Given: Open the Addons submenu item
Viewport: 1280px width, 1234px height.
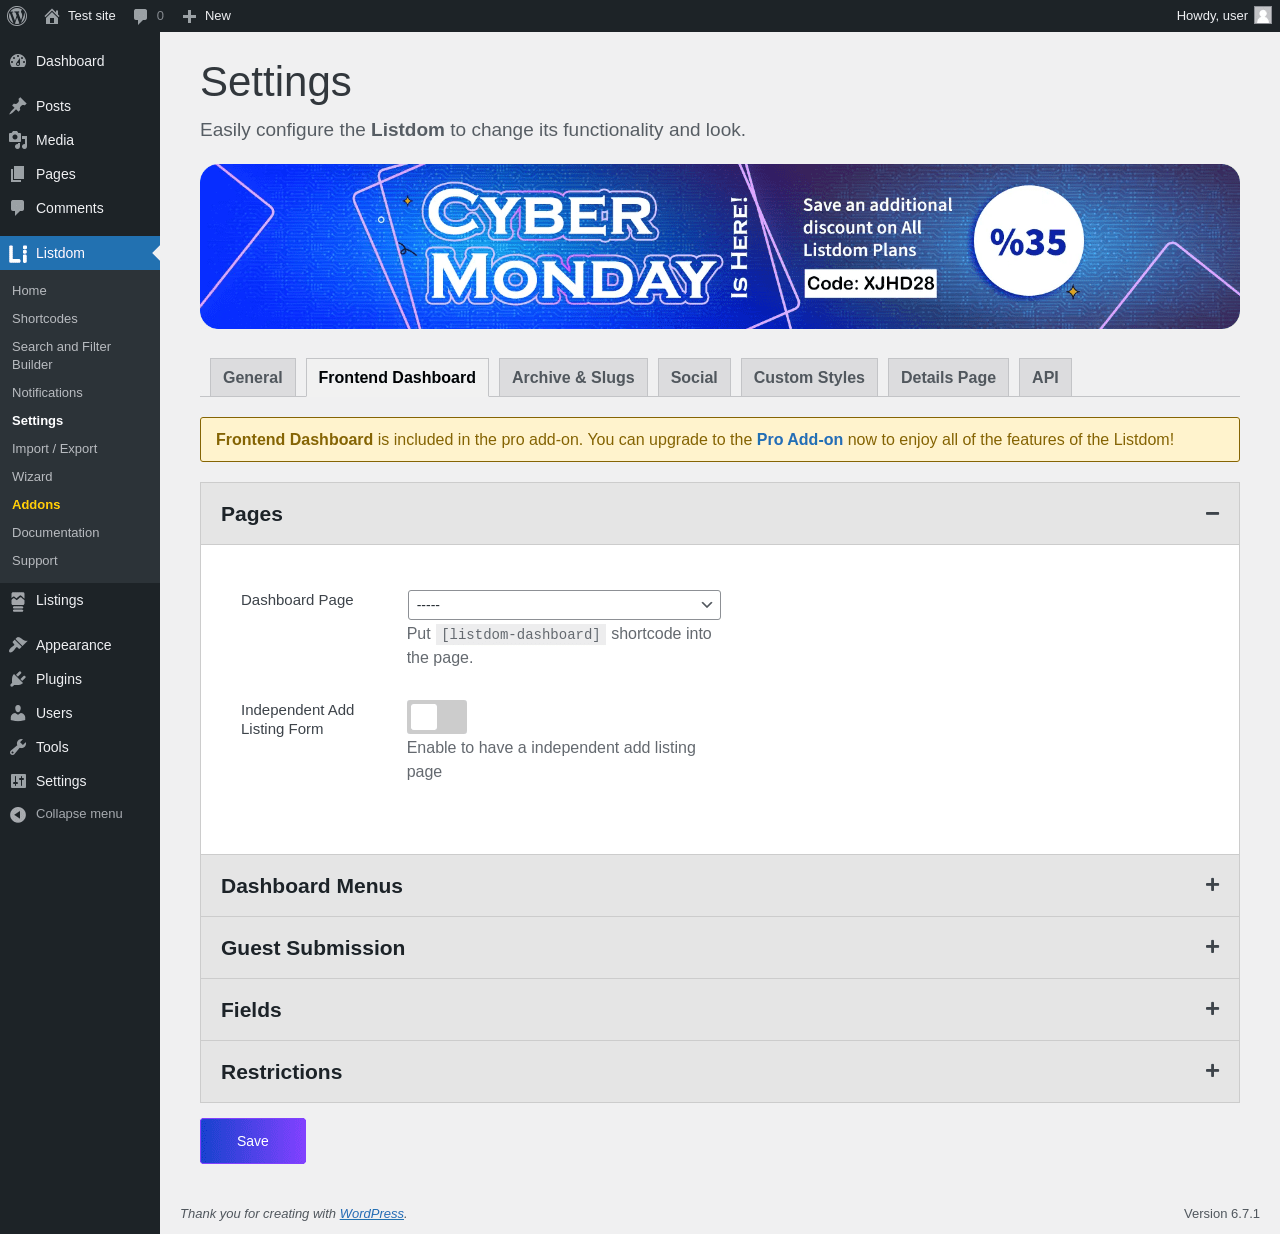Looking at the screenshot, I should [x=36, y=505].
